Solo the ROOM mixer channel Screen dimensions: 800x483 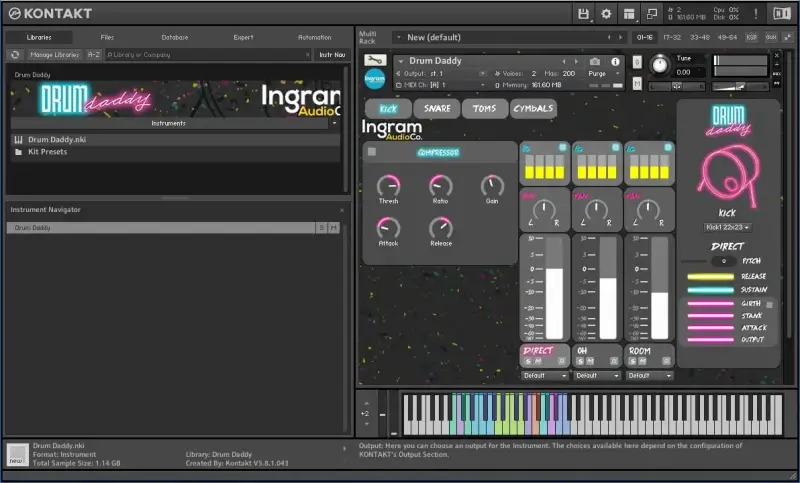tap(633, 361)
